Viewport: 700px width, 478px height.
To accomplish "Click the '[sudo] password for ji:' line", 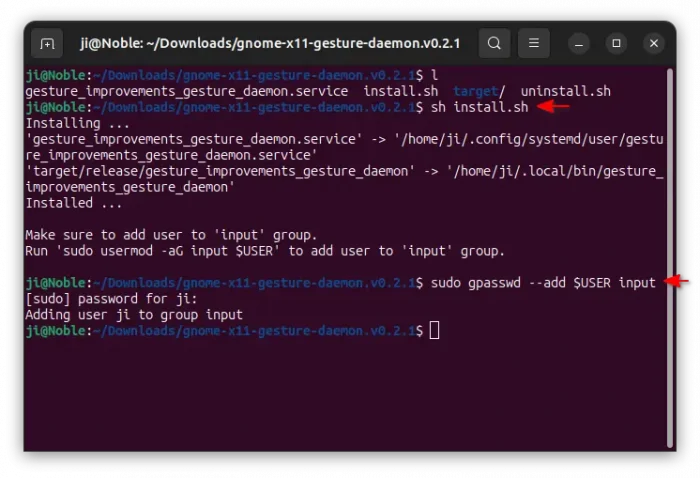I will point(110,299).
